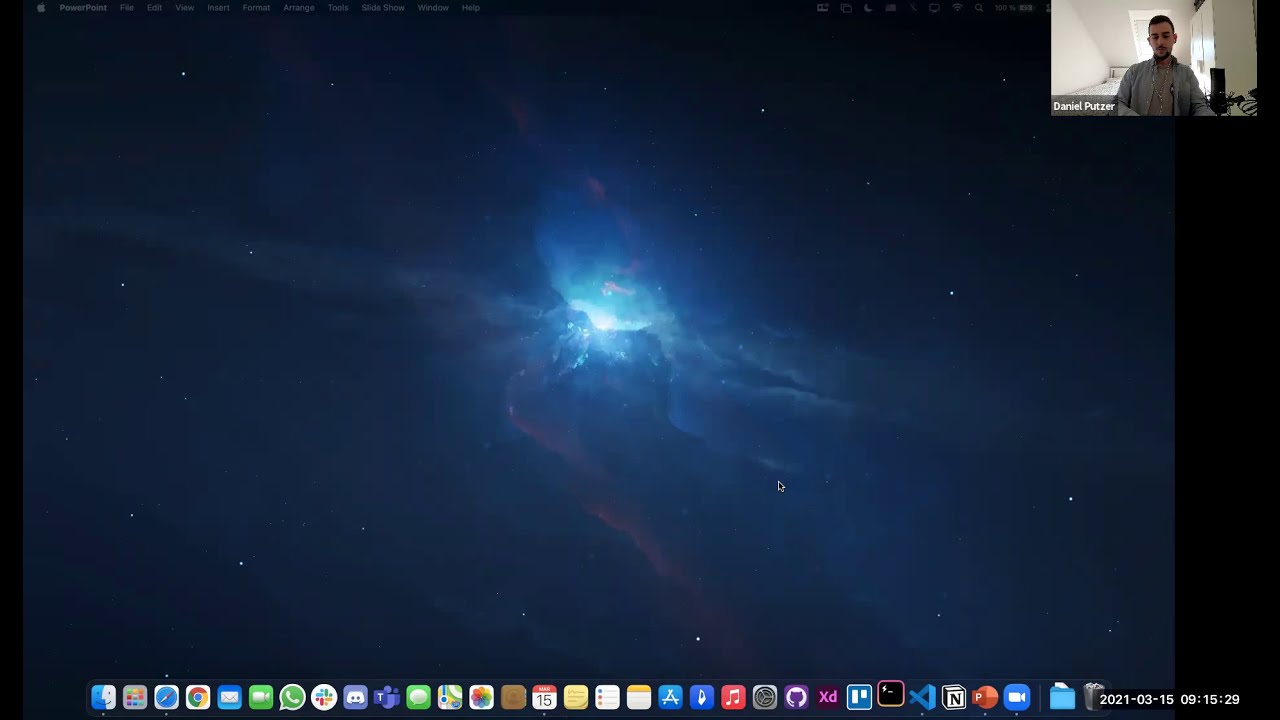Open the PowerPoint application menu
The width and height of the screenshot is (1280, 720).
coord(83,8)
